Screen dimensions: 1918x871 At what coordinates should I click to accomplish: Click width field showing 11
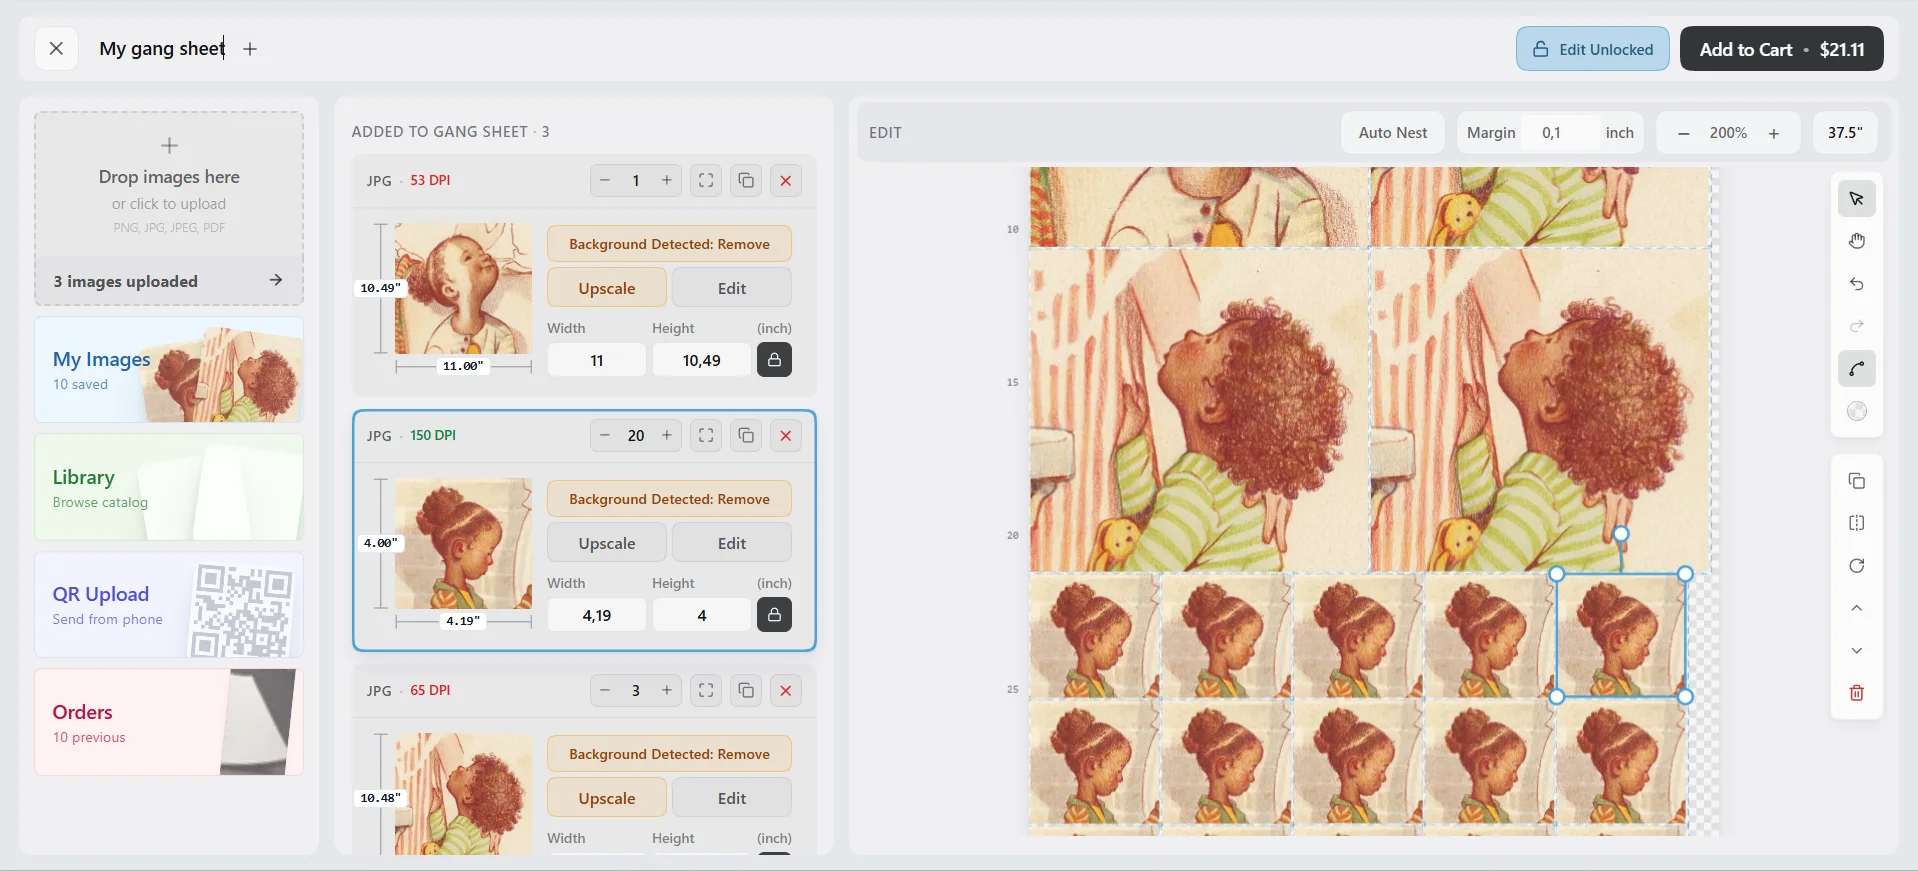(597, 360)
